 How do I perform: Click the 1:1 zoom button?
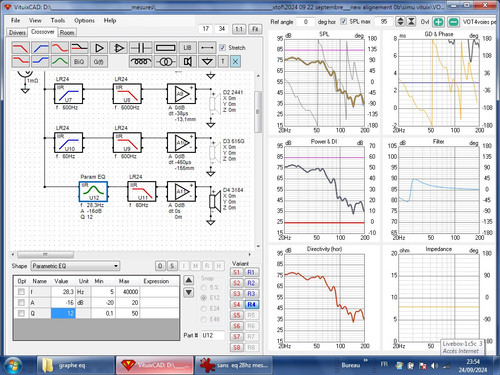(239, 29)
